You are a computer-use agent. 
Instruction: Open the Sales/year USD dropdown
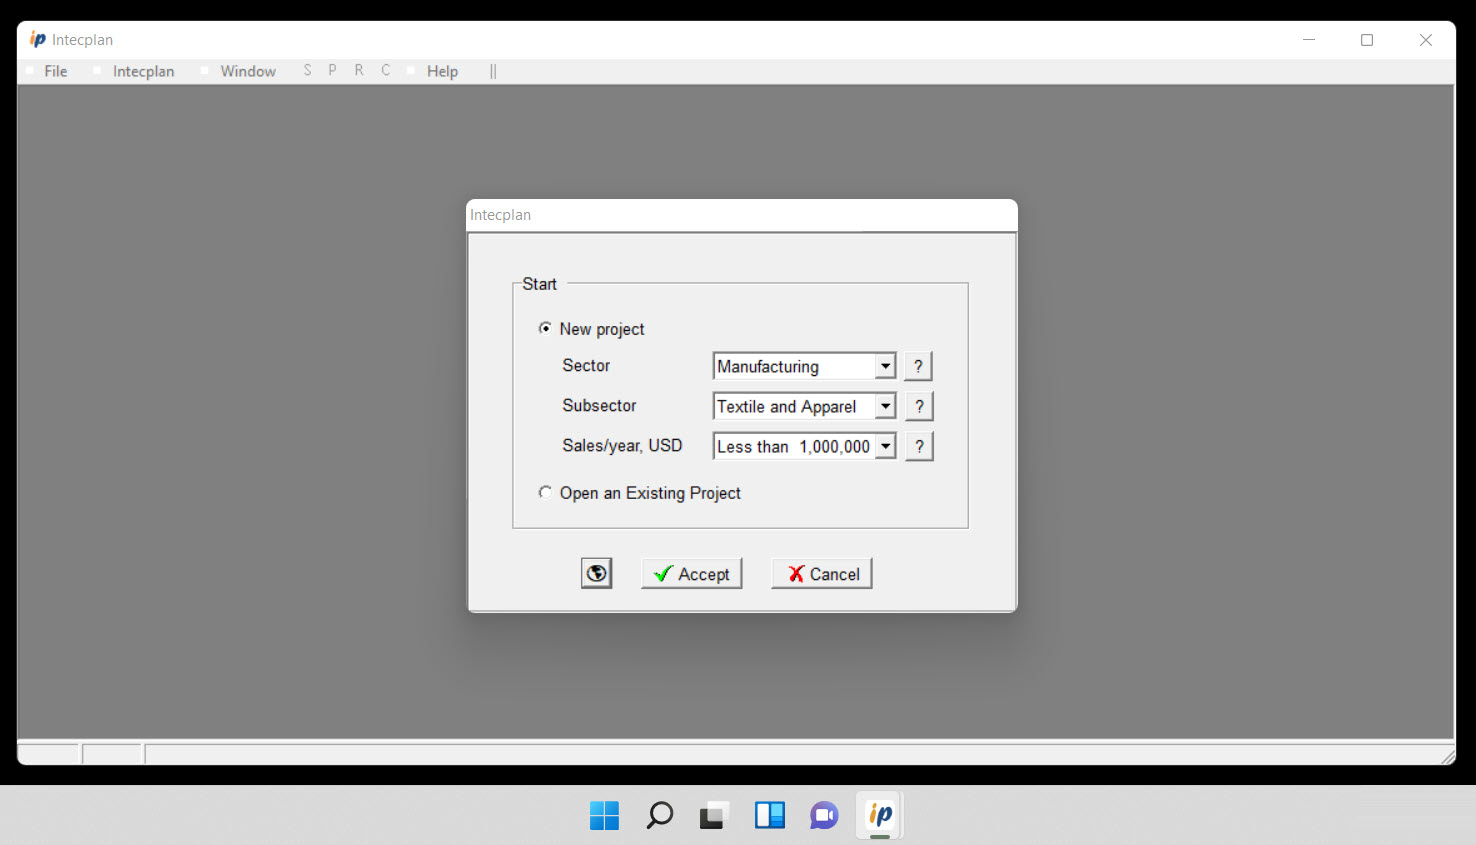[886, 446]
